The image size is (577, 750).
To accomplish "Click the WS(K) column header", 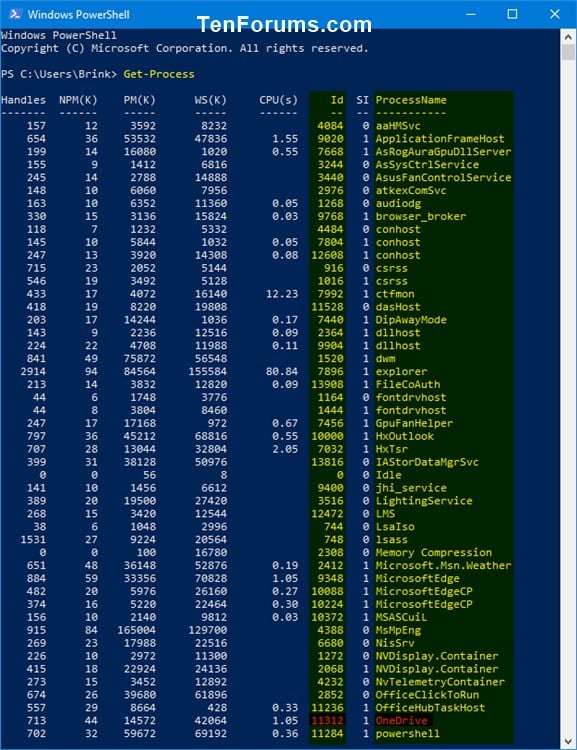I will point(211,100).
